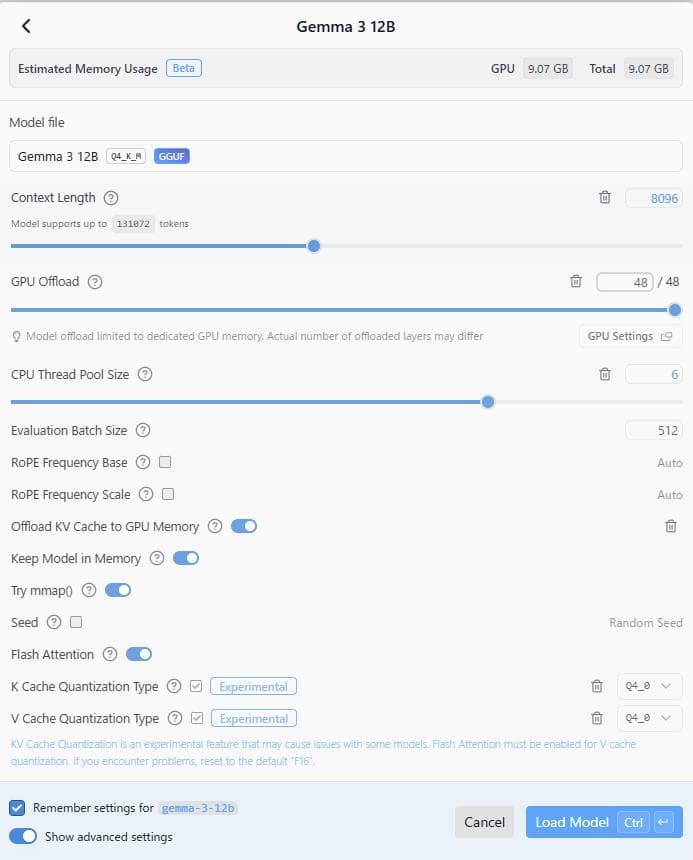Screen dimensions: 693x860
Task: Click the GPU Offload slider handle
Action: [x=675, y=310]
